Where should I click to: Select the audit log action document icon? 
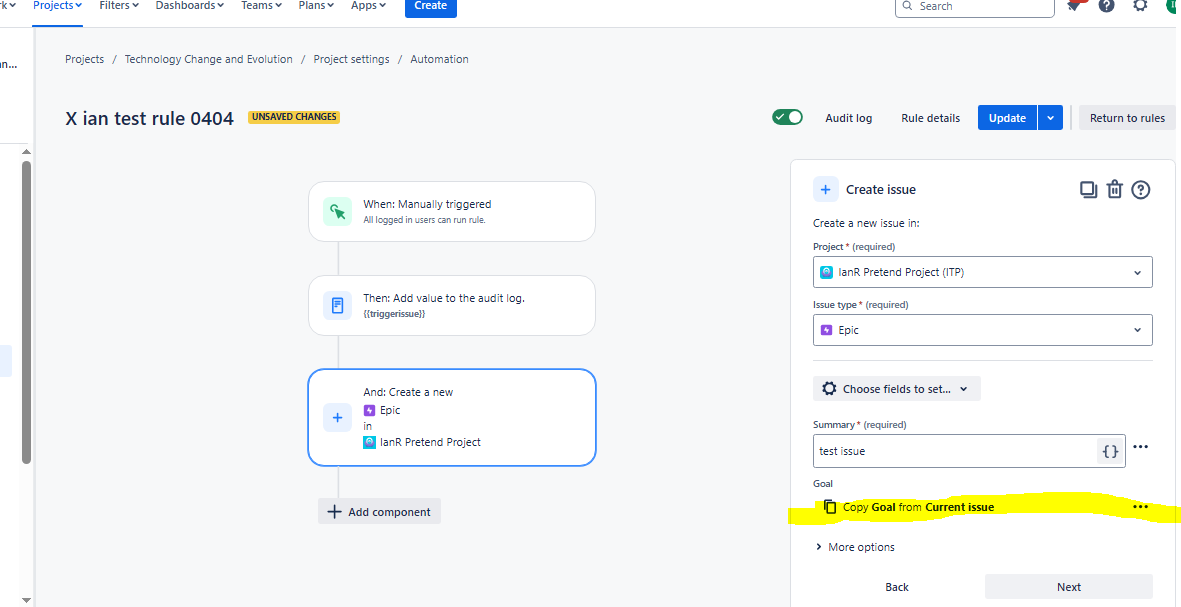point(337,305)
